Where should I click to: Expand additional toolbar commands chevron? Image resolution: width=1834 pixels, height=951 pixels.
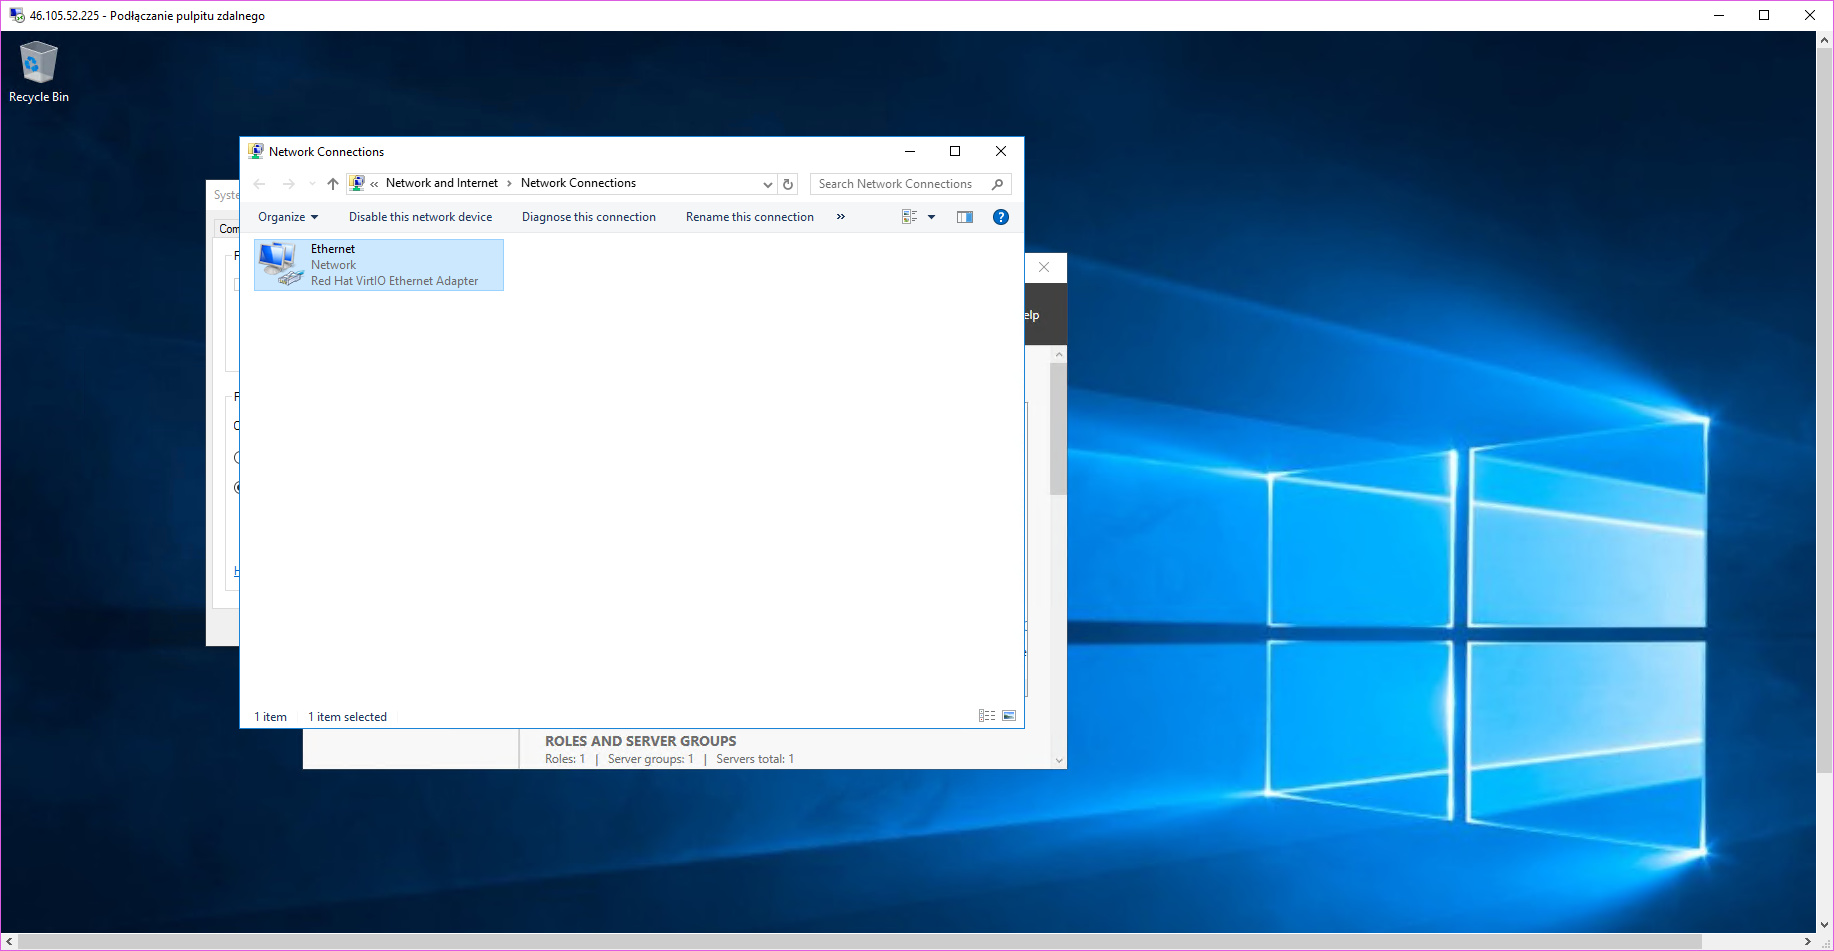(x=841, y=217)
